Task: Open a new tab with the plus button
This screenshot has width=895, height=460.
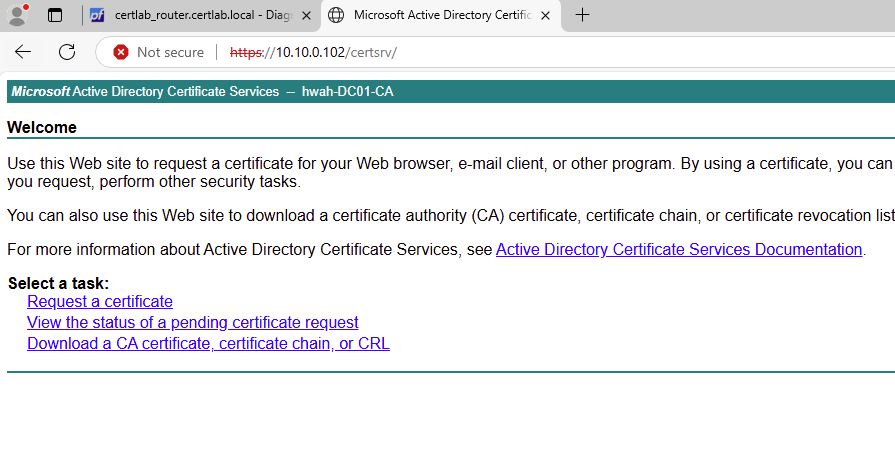Action: click(x=582, y=15)
